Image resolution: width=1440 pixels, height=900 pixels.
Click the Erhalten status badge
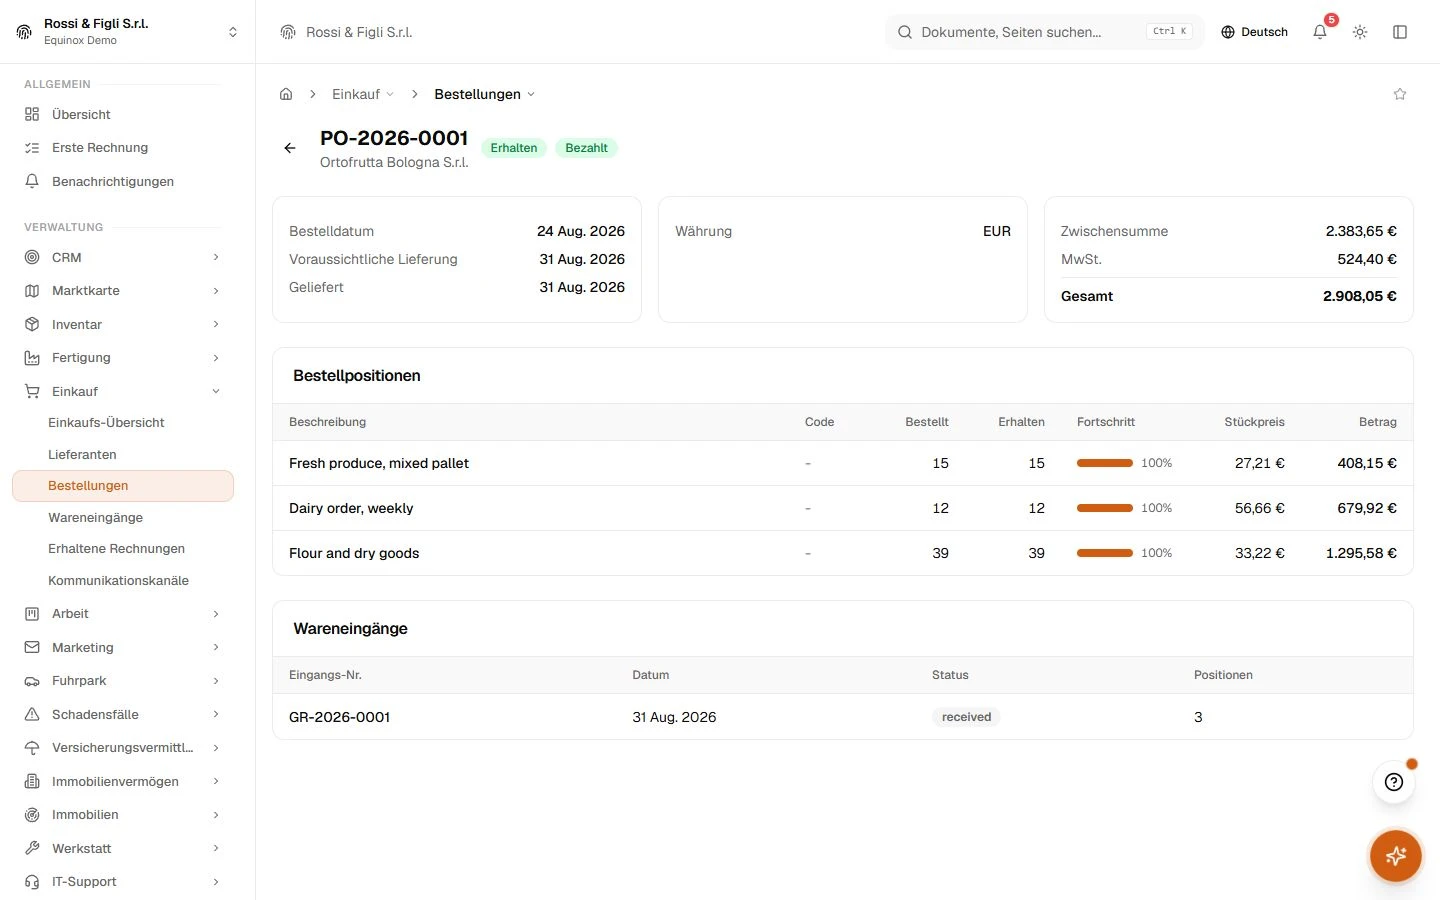click(514, 148)
